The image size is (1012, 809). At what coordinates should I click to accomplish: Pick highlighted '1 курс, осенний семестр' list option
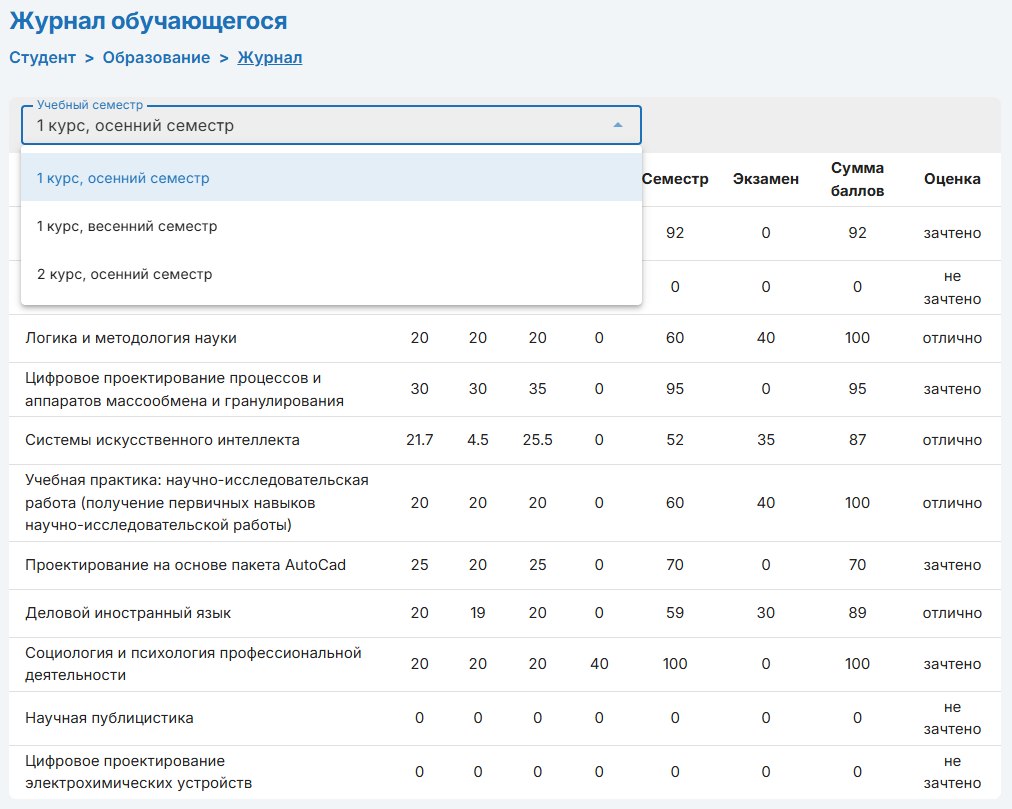[x=123, y=179]
